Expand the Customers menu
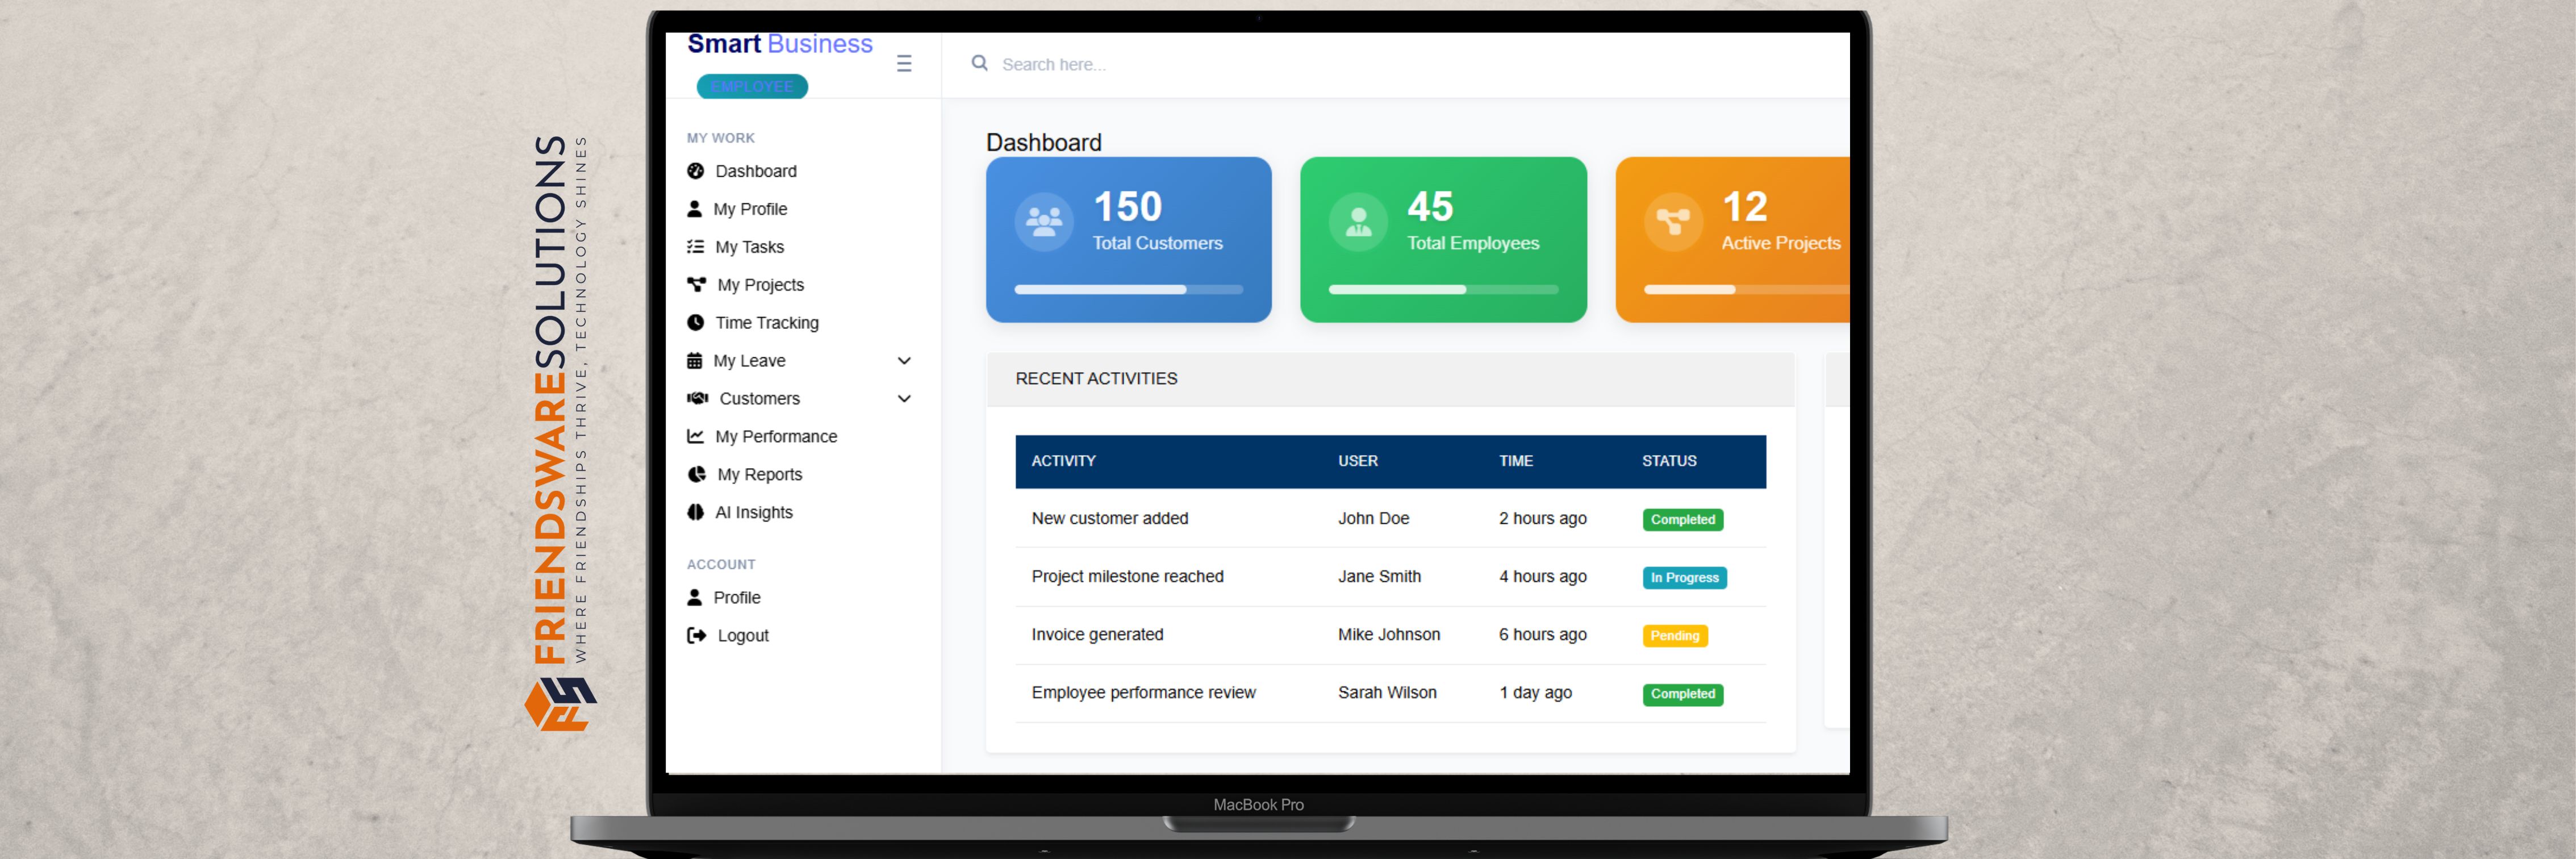Image resolution: width=2576 pixels, height=859 pixels. 905,398
